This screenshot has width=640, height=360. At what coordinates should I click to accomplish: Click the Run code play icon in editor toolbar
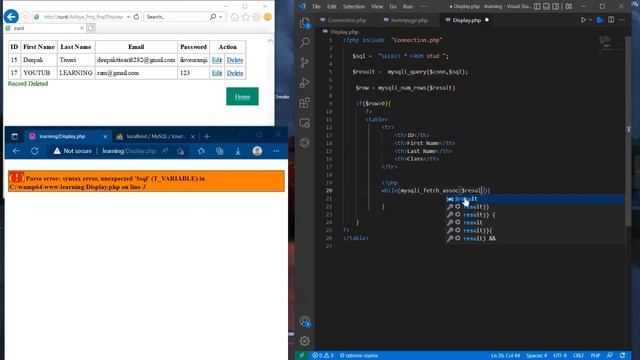pyautogui.click(x=583, y=20)
